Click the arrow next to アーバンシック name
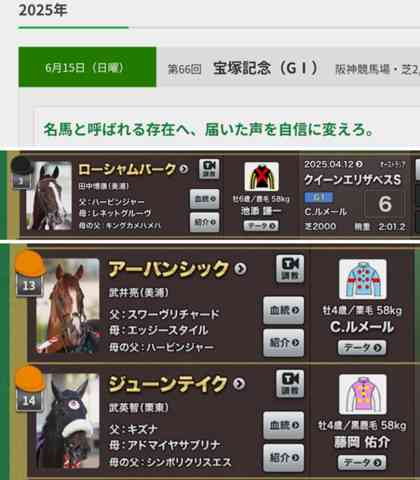The image size is (420, 480). click(240, 268)
